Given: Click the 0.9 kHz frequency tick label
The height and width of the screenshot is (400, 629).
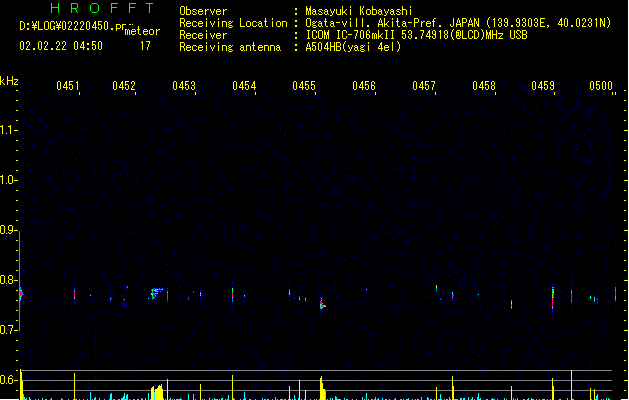Looking at the screenshot, I should click(7, 230).
